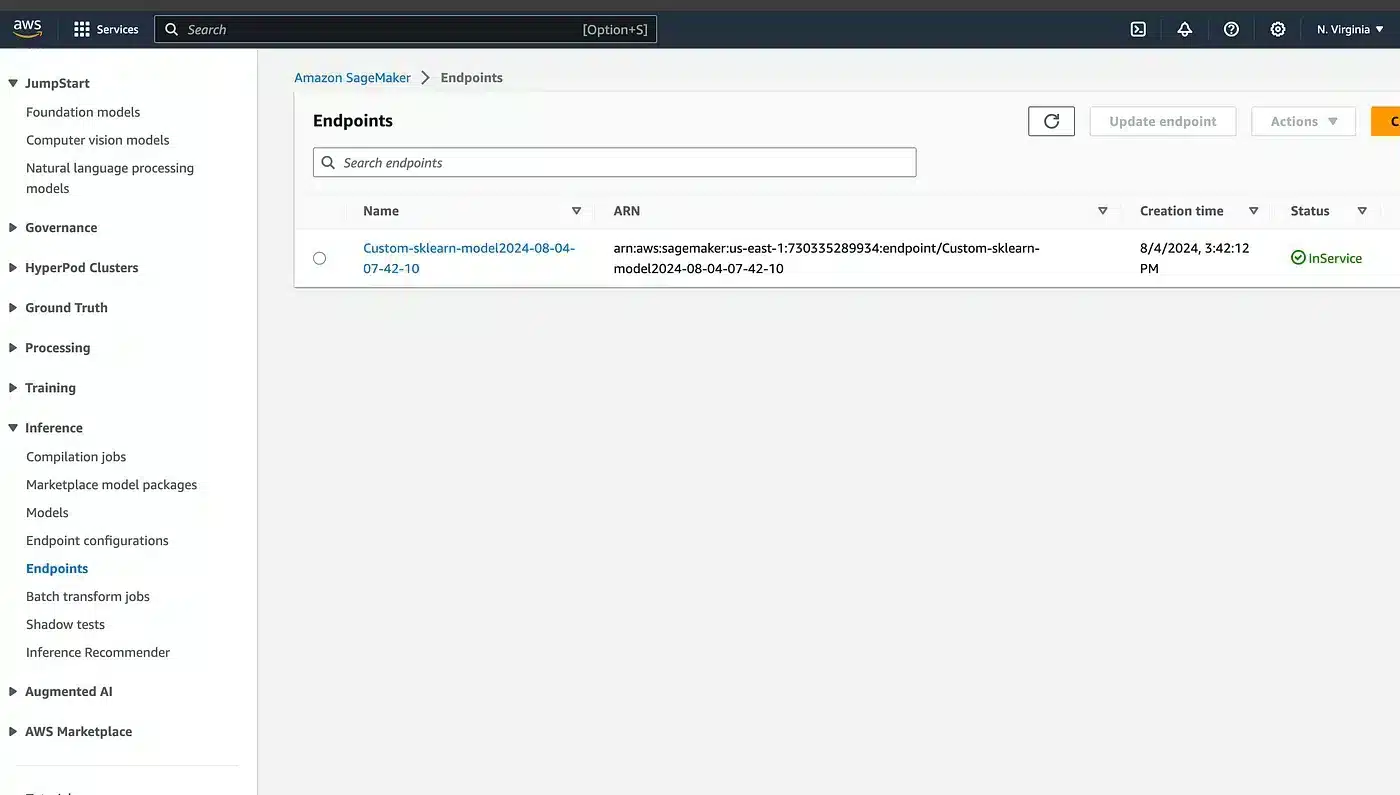Sort by Name column arrow

point(576,211)
